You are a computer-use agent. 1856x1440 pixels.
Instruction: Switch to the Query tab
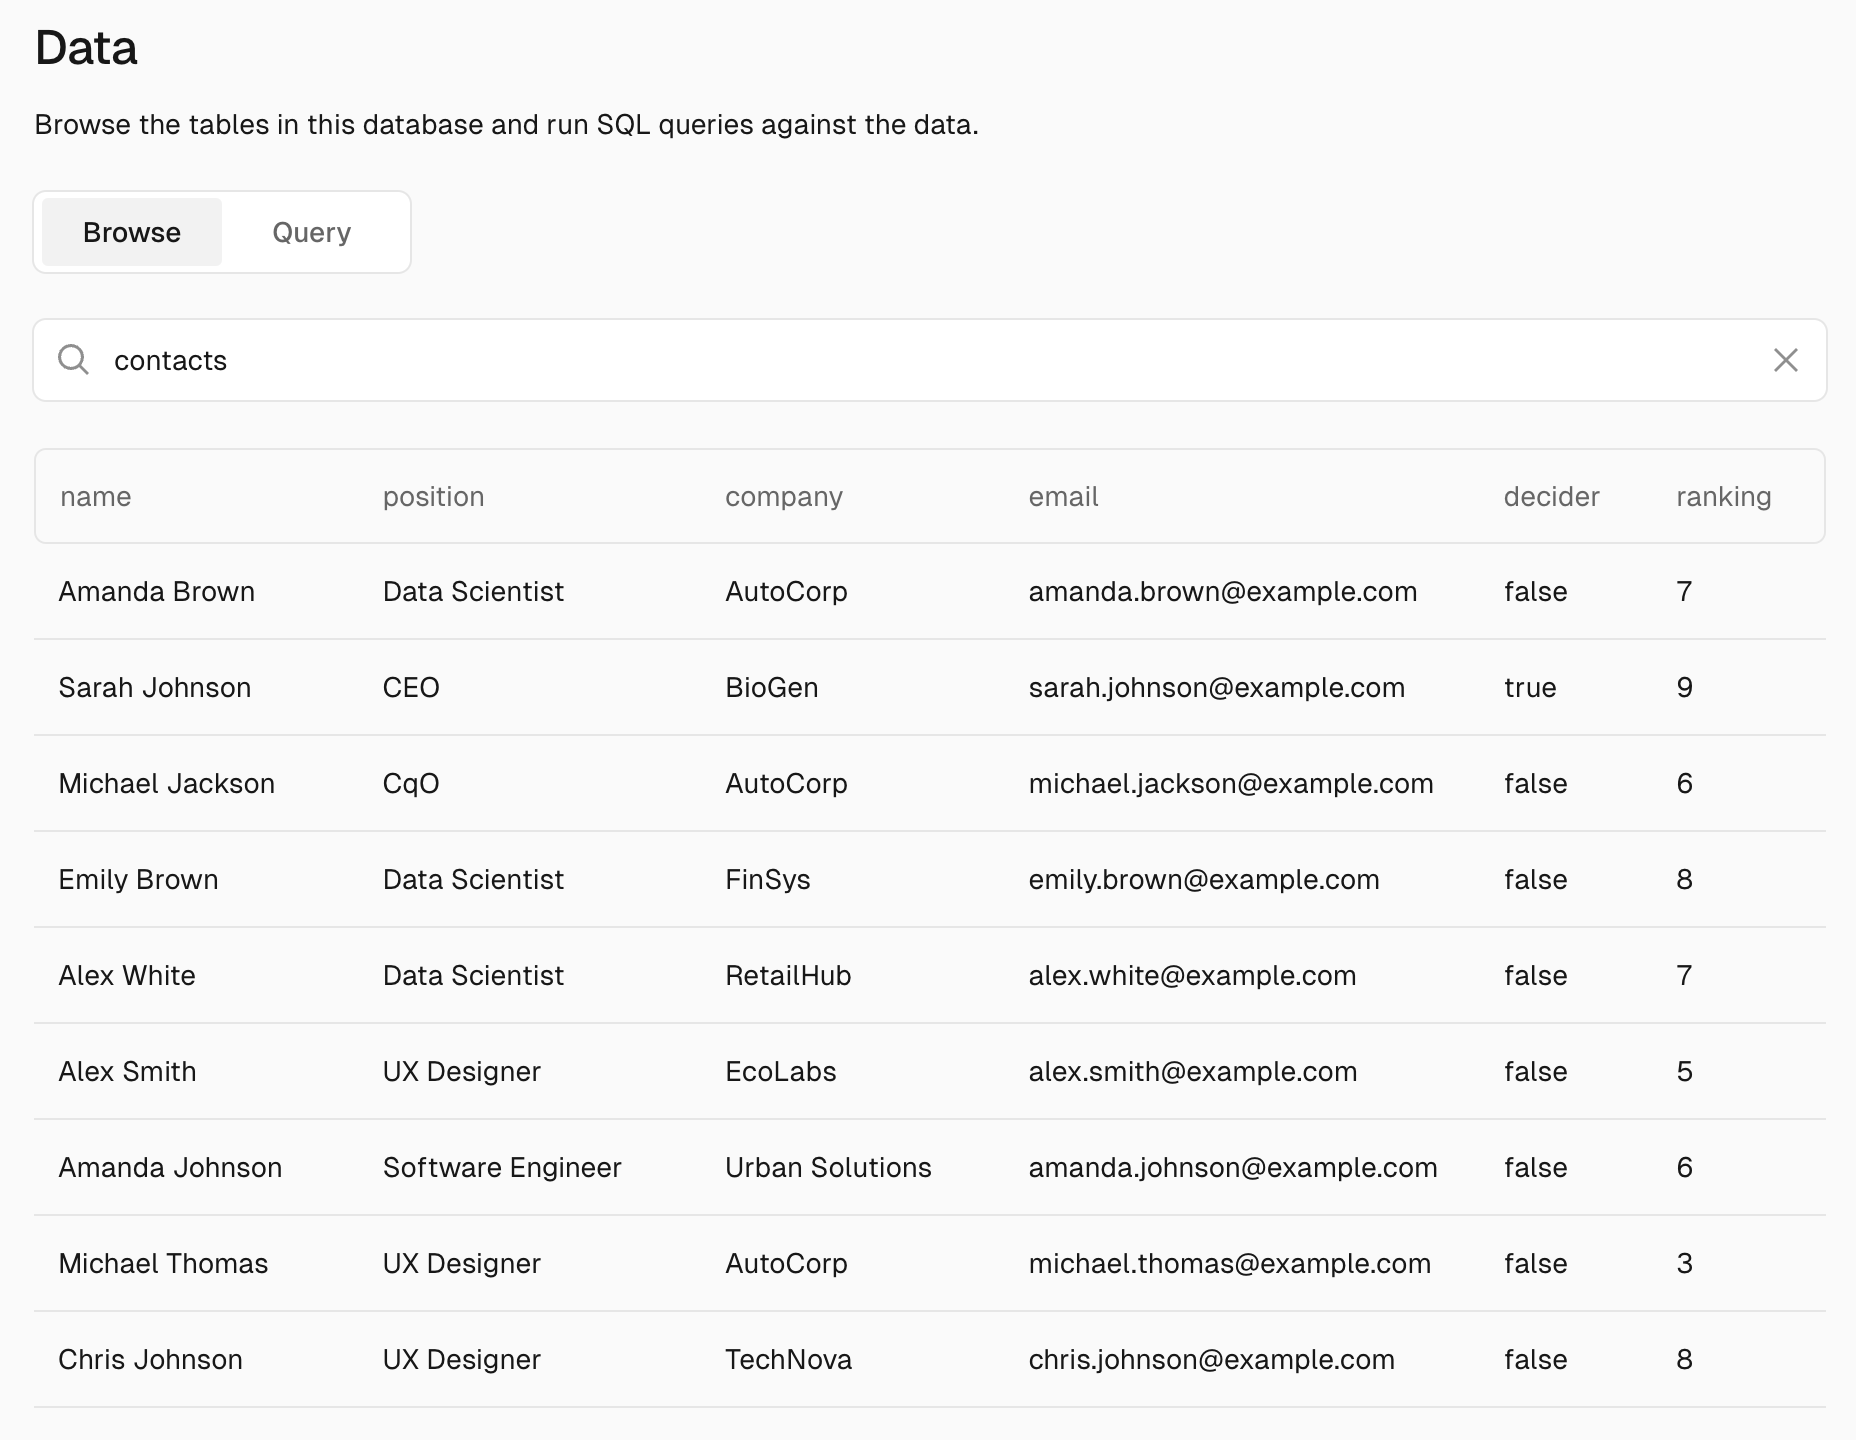[x=311, y=233]
